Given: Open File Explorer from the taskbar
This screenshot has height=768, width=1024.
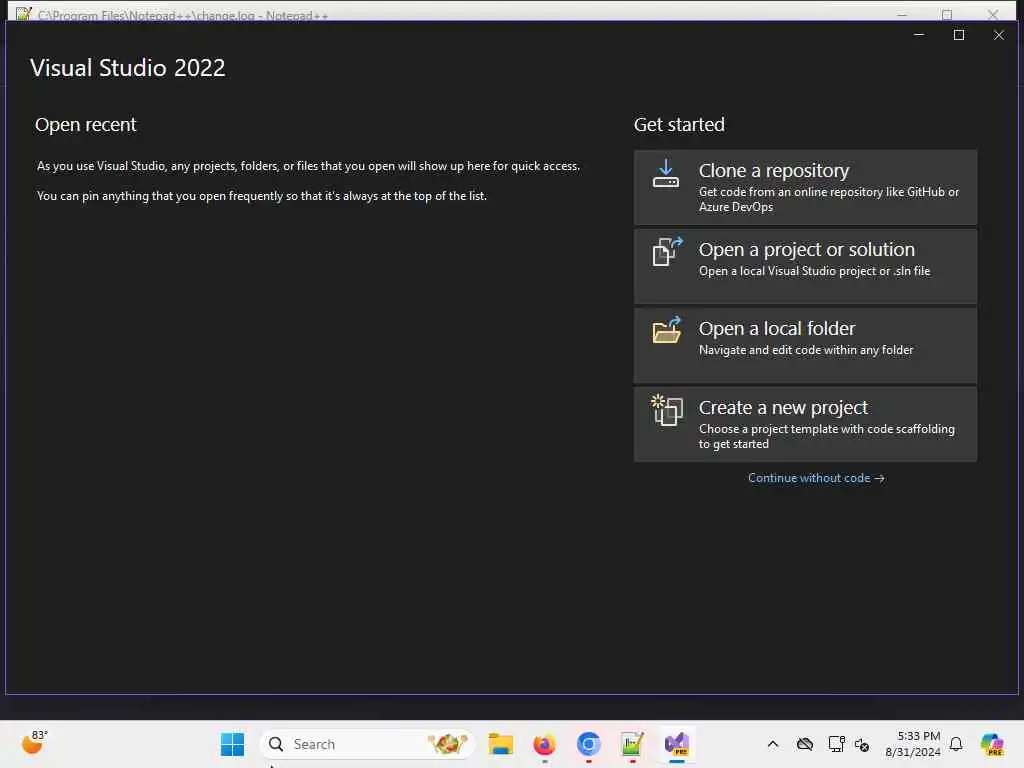Looking at the screenshot, I should (x=501, y=744).
